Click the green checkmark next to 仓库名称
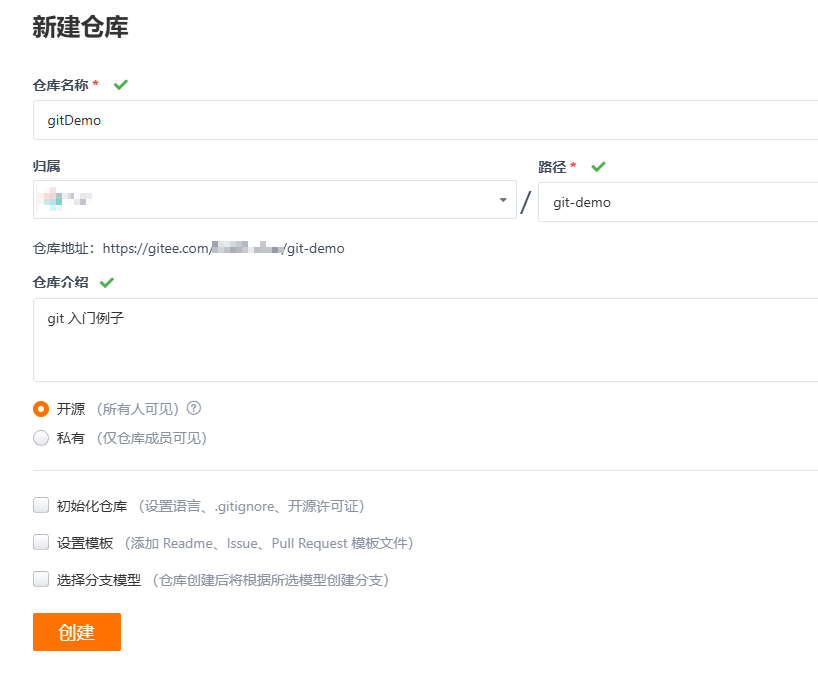 click(x=121, y=85)
